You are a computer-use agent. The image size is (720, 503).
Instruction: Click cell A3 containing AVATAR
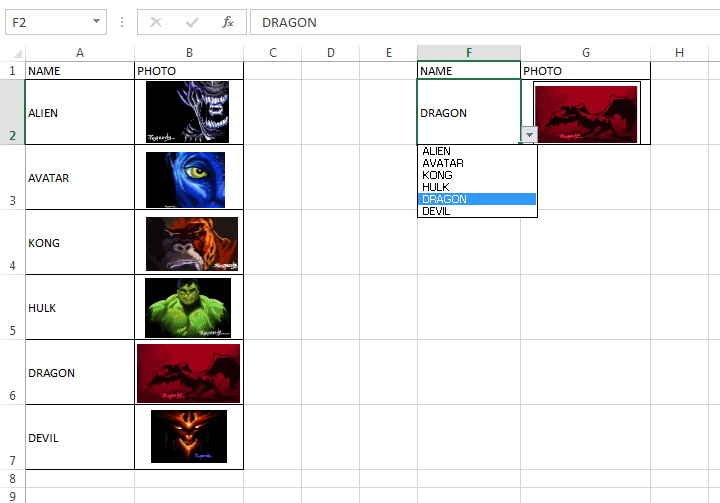pyautogui.click(x=80, y=177)
